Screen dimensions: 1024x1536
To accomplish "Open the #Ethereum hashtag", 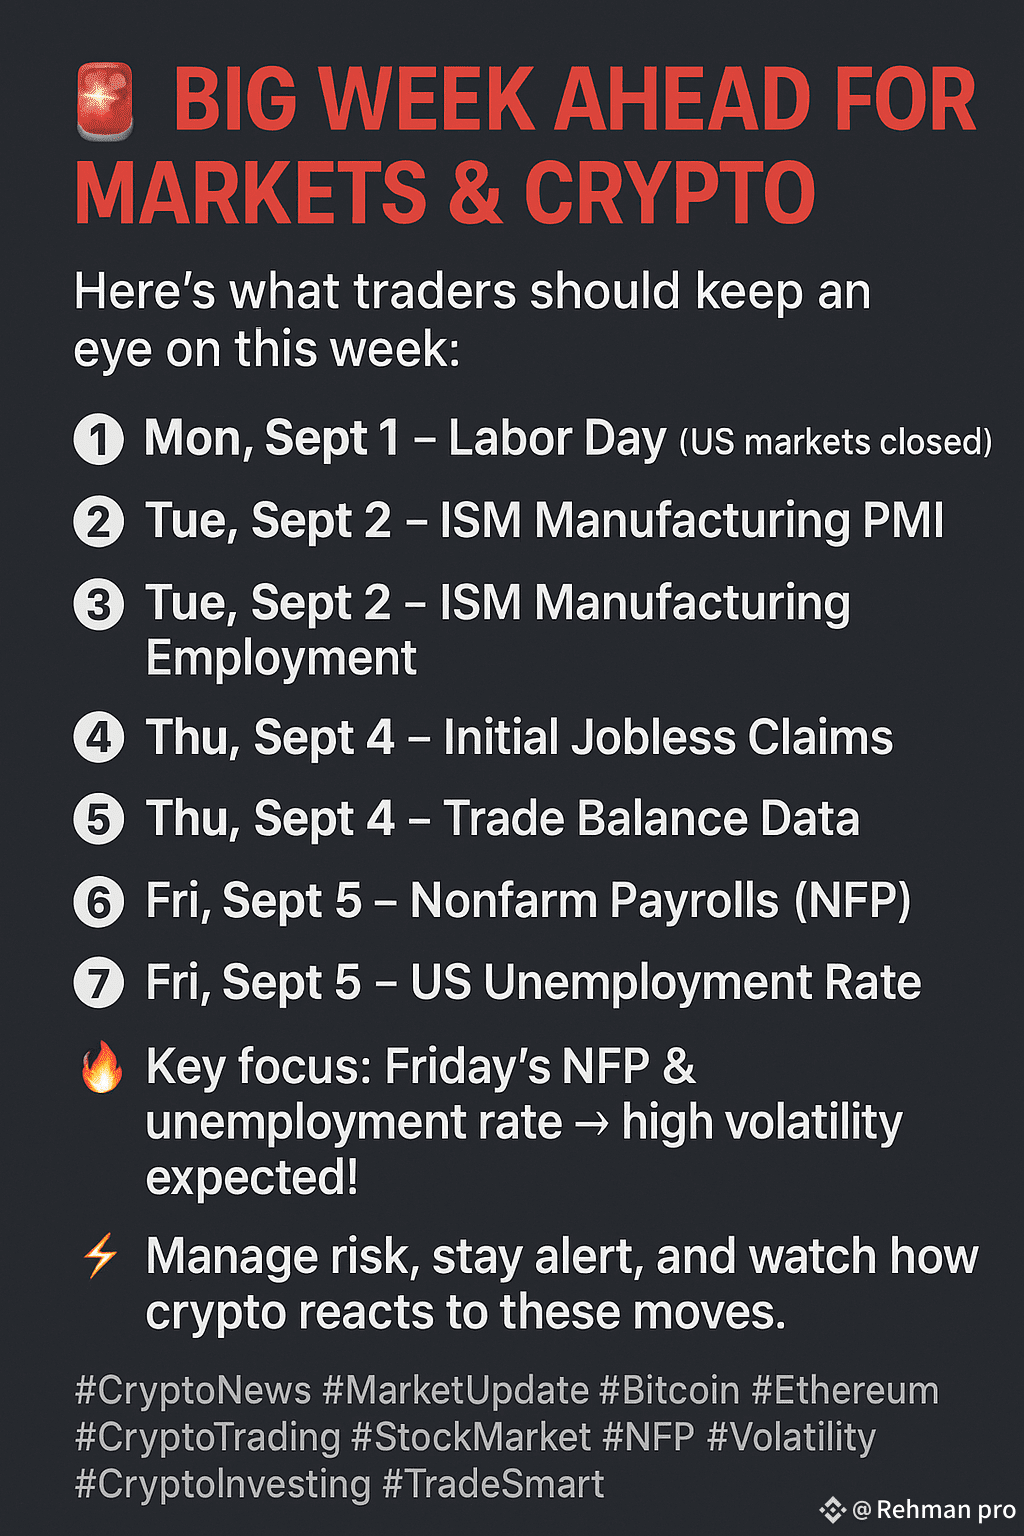I will tap(845, 1391).
